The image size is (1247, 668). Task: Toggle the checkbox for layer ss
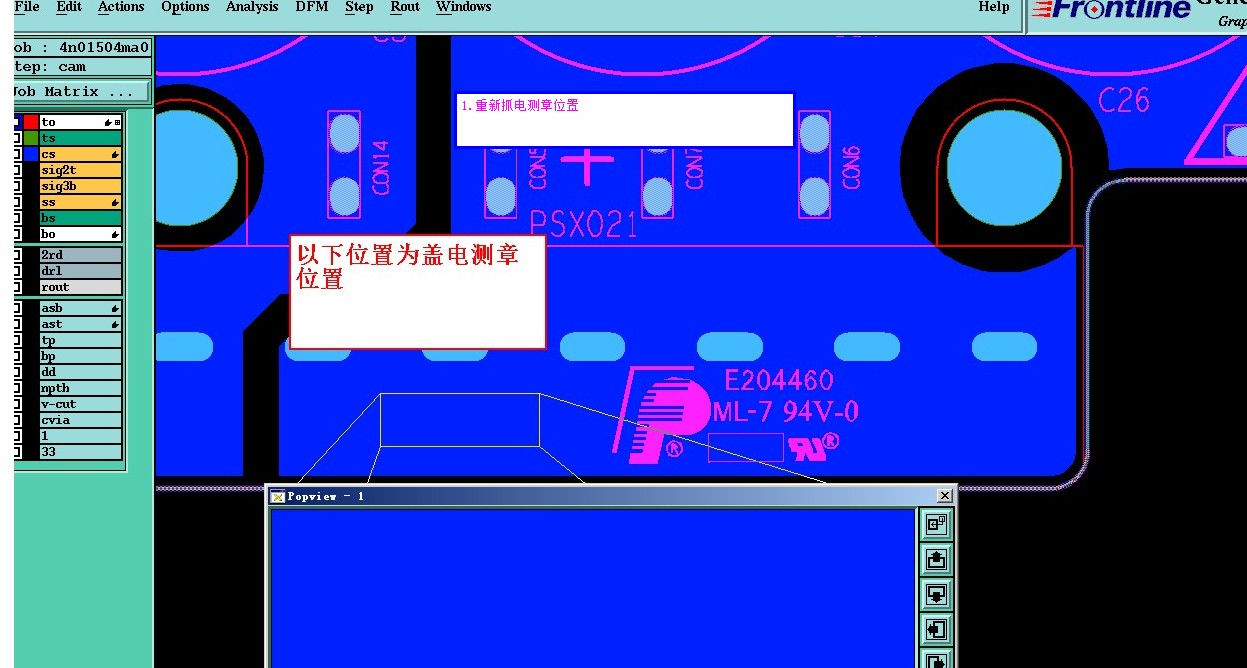point(17,202)
